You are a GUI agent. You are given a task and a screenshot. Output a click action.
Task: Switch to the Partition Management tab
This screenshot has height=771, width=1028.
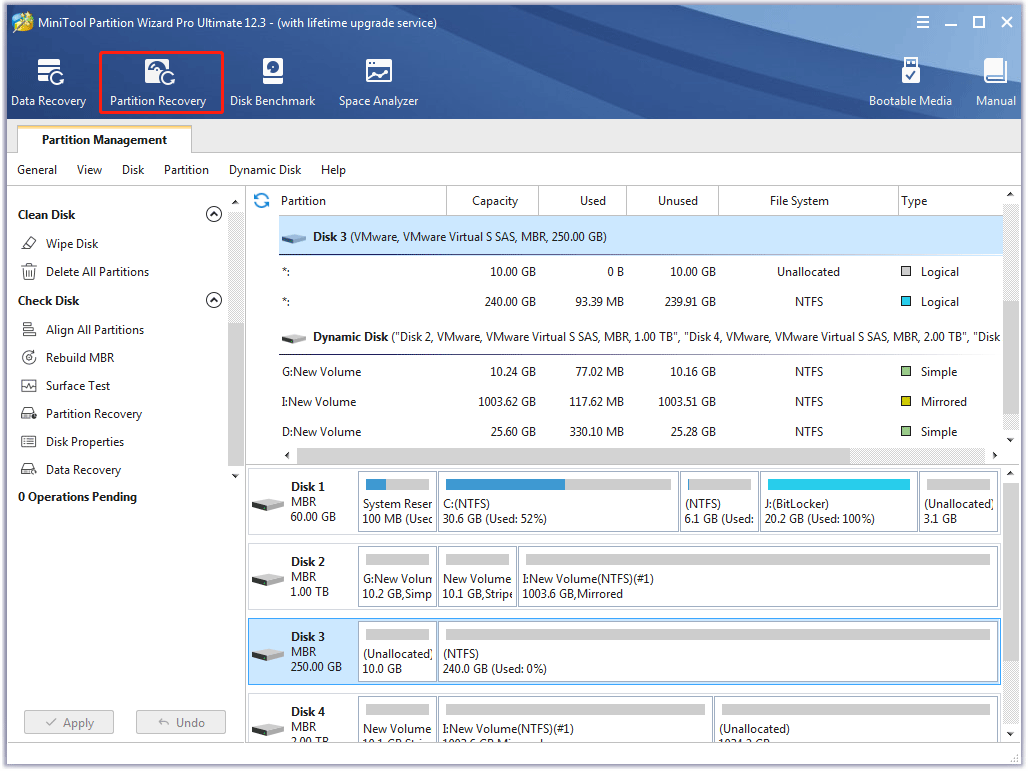(104, 139)
